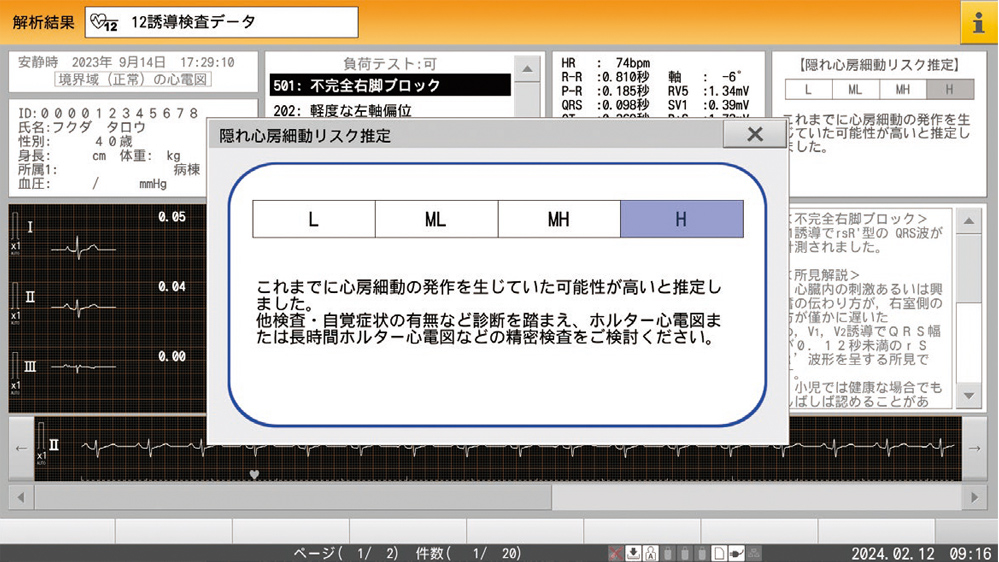Screen dimensions: 999x562
Task: Click the lead I value 0.05
Action: 171,217
